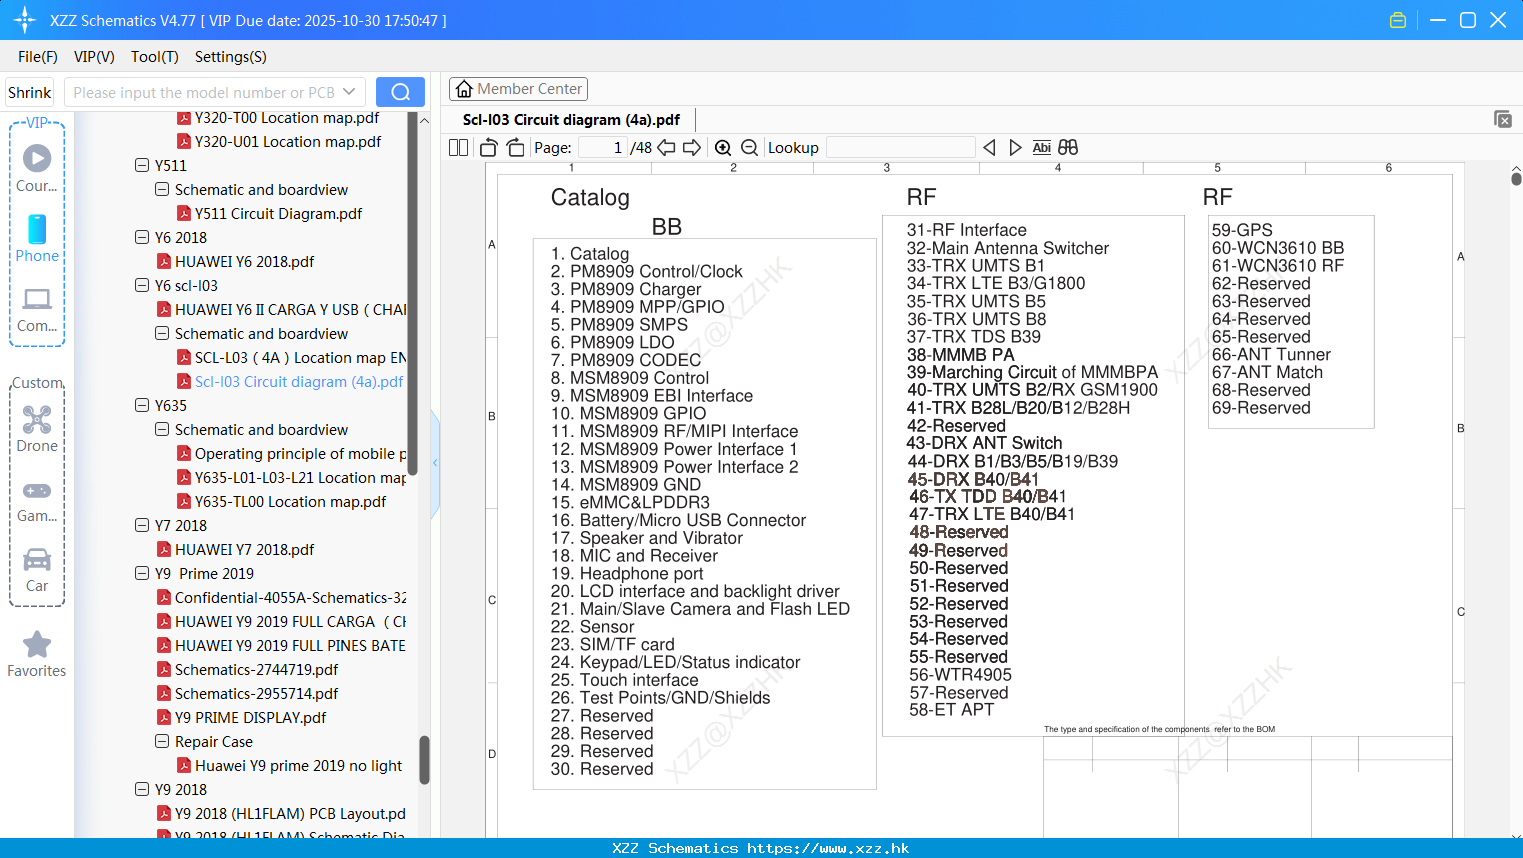Click the page number field
The height and width of the screenshot is (858, 1523).
[x=603, y=148]
